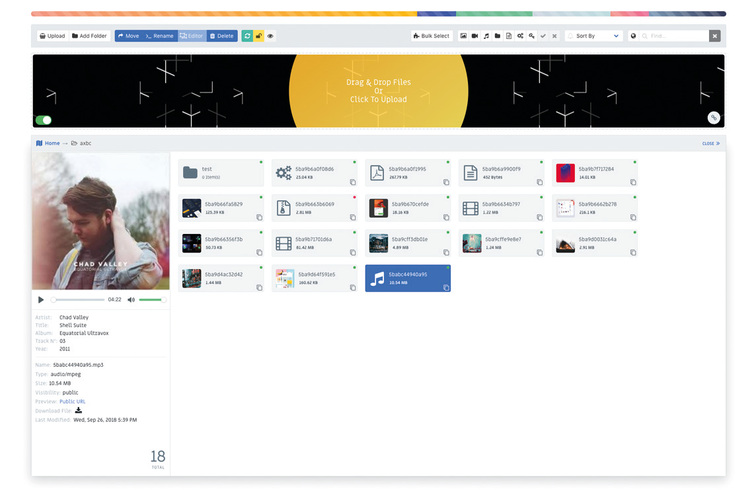The image size is (756, 501).
Task: Copy link of 5ba9b7f717284 file
Action: (x=634, y=182)
